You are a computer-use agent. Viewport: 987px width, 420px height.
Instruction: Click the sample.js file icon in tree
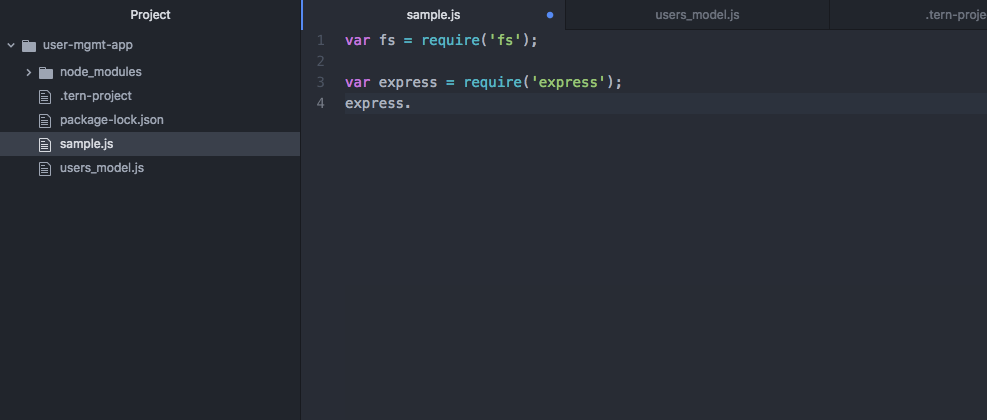(44, 144)
